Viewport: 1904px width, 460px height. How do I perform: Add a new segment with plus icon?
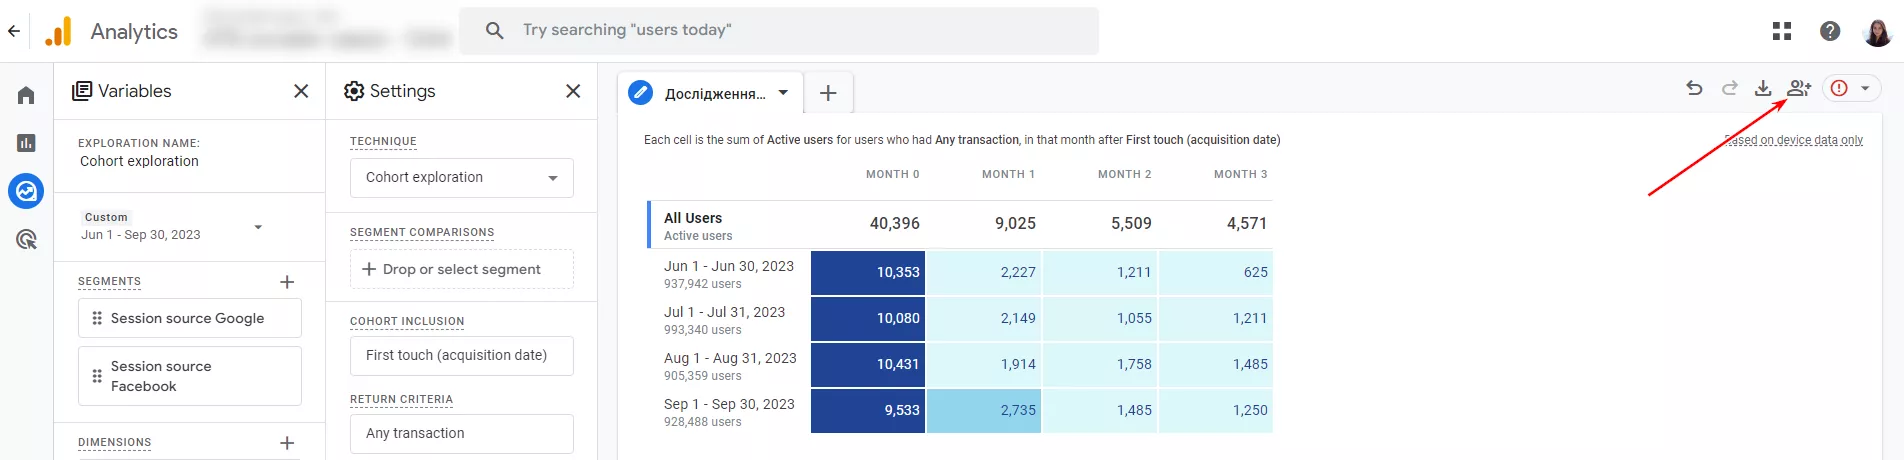click(x=287, y=282)
